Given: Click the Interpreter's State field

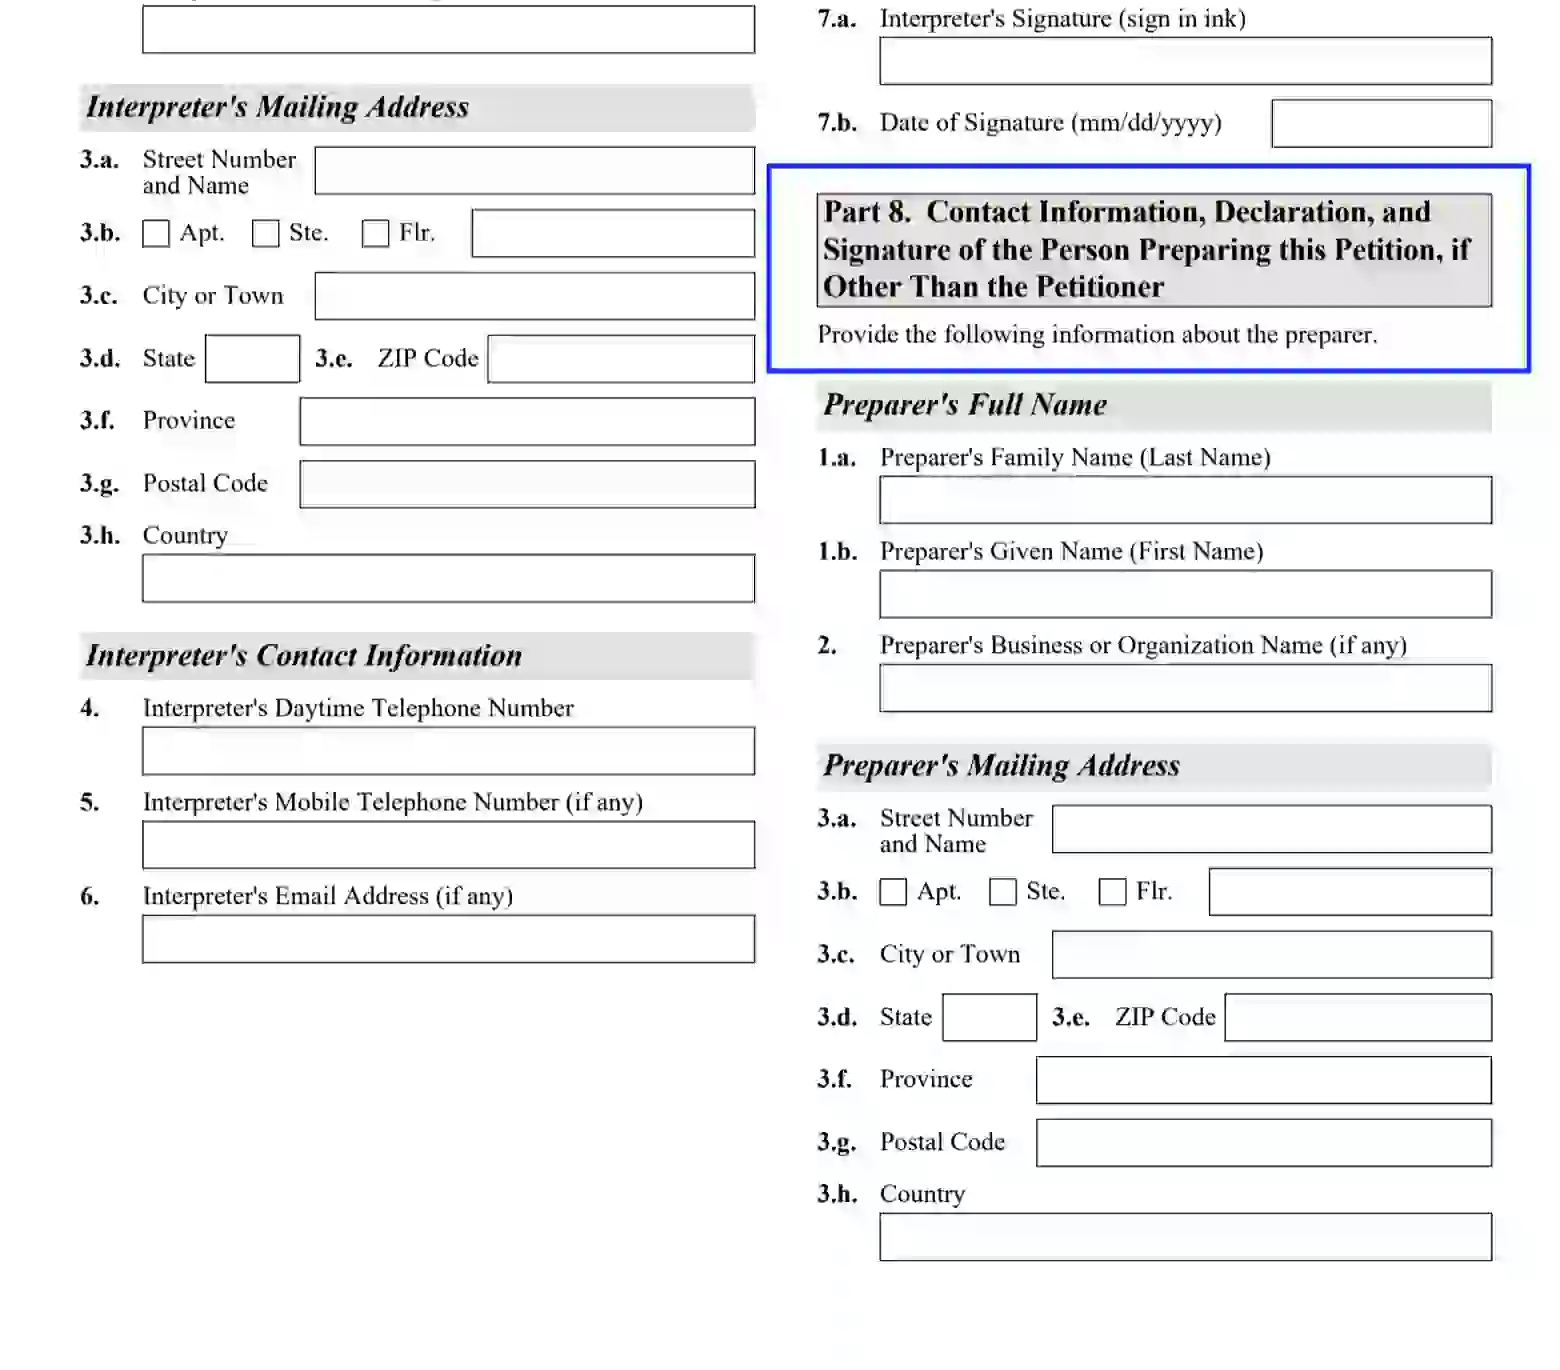Looking at the screenshot, I should 251,358.
